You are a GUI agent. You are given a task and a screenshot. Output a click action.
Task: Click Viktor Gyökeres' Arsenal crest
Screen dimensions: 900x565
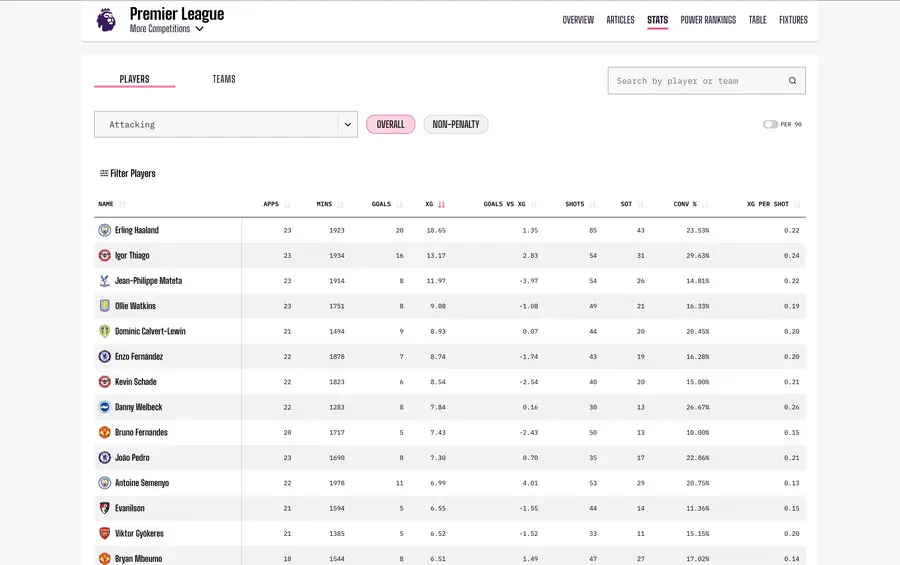(104, 533)
